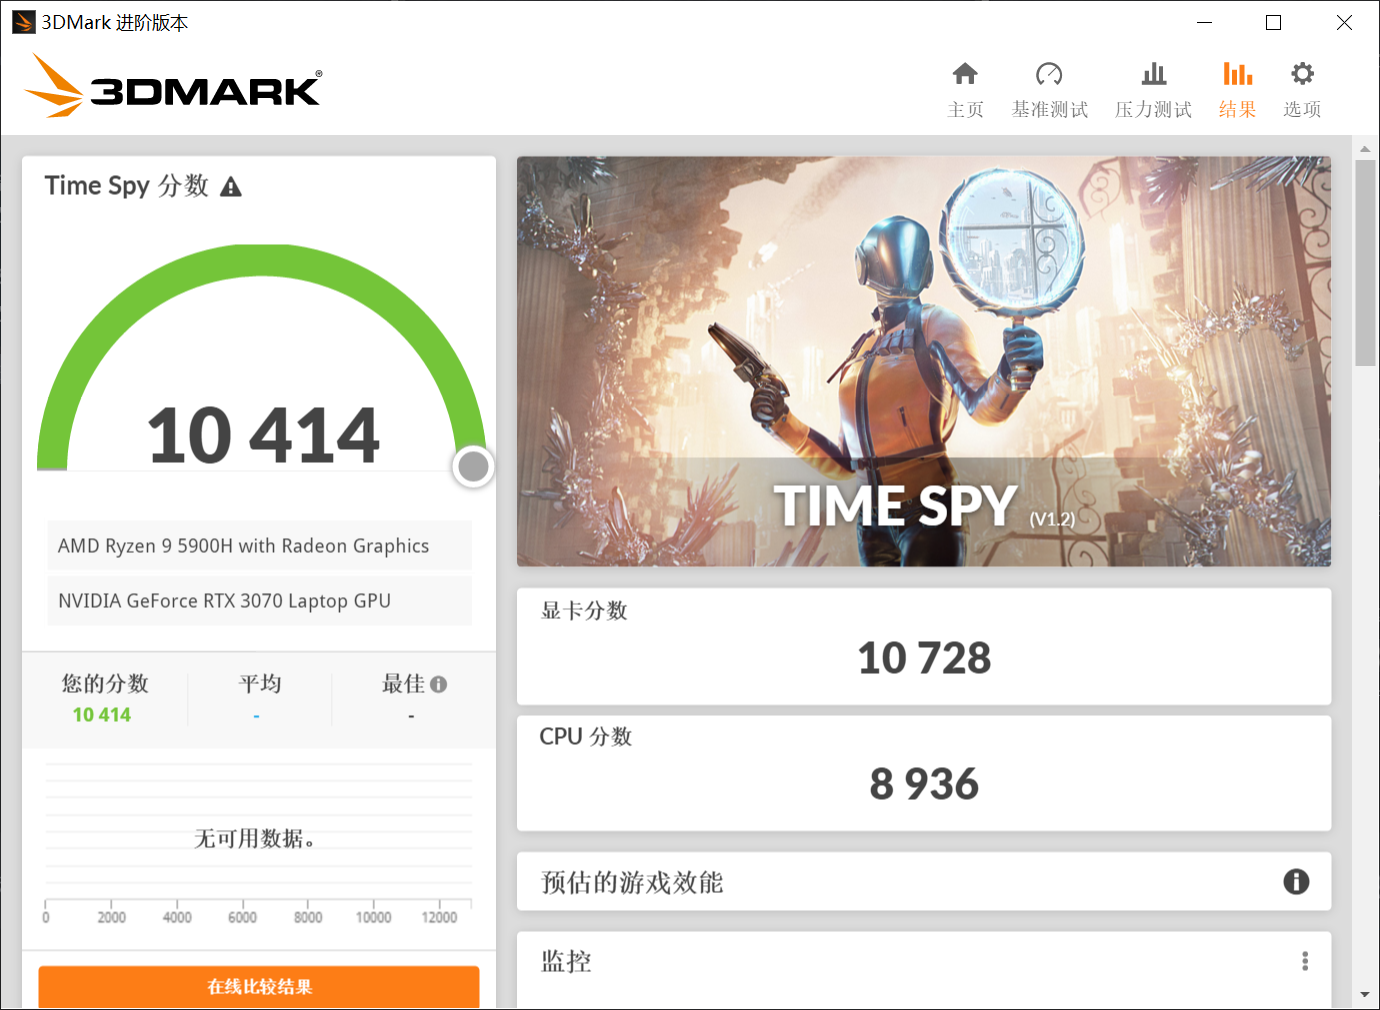The height and width of the screenshot is (1010, 1380).
Task: Click warning triangle next to Time Spy 分数
Action: coord(231,187)
